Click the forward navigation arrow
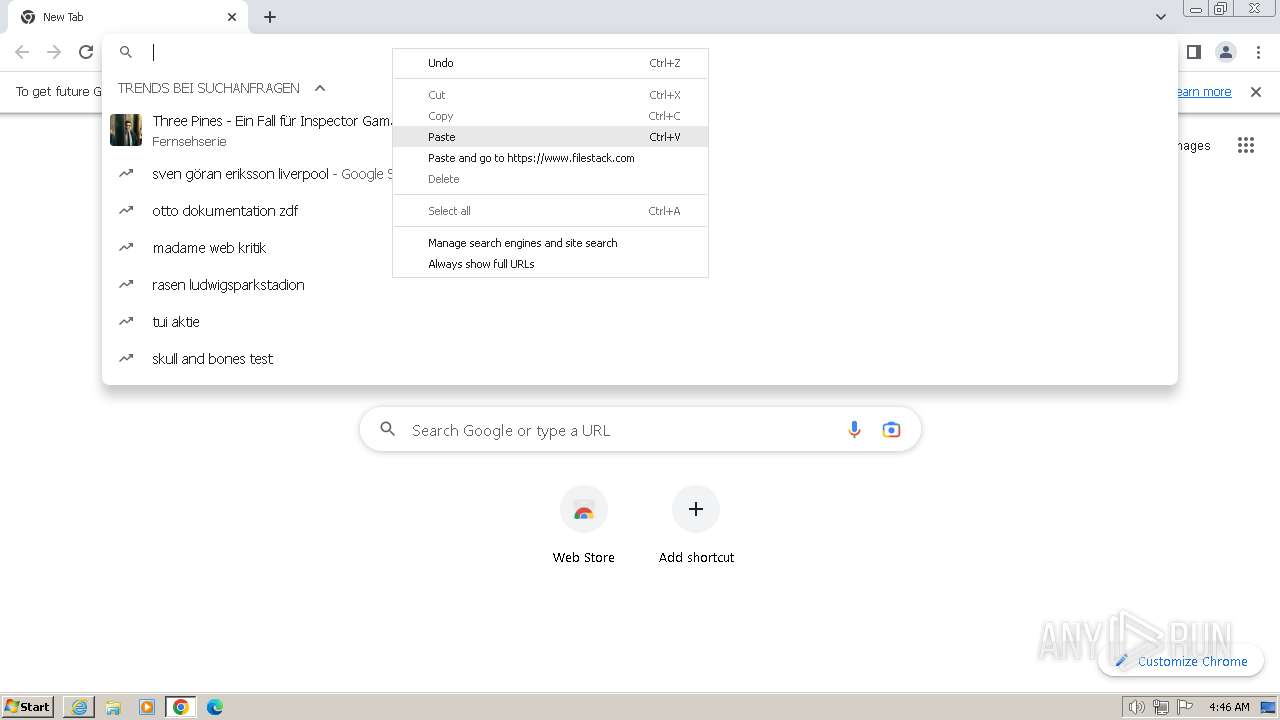 pos(54,52)
